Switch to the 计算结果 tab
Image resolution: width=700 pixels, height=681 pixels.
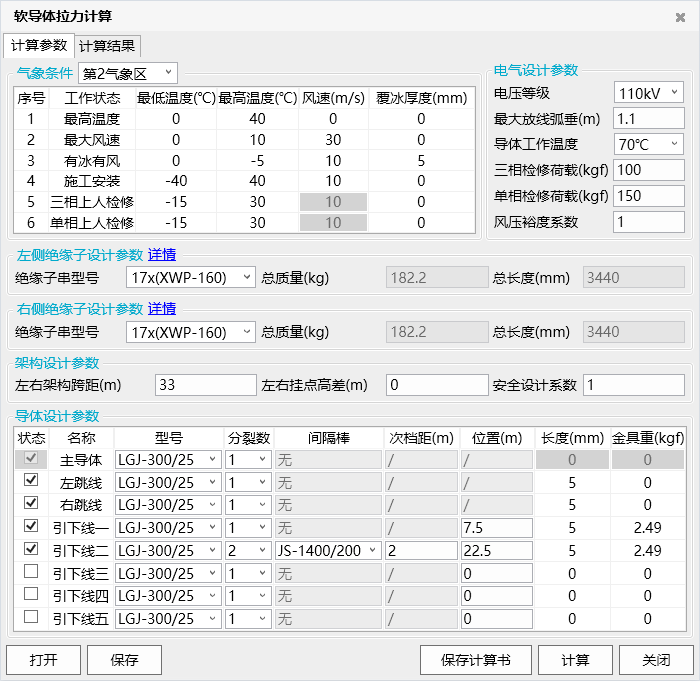tap(109, 46)
